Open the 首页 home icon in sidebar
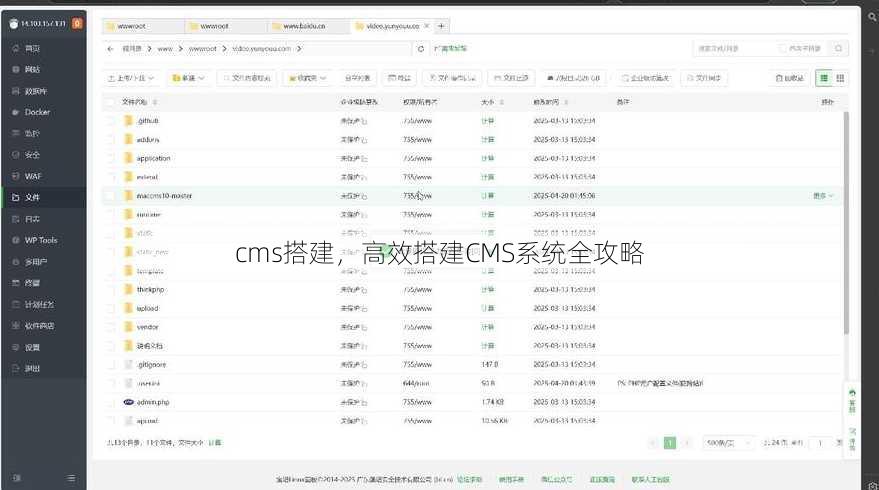 tap(16, 49)
